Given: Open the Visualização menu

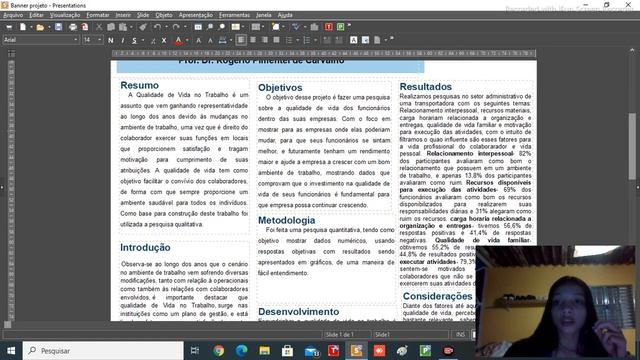Looking at the screenshot, I should pos(65,15).
